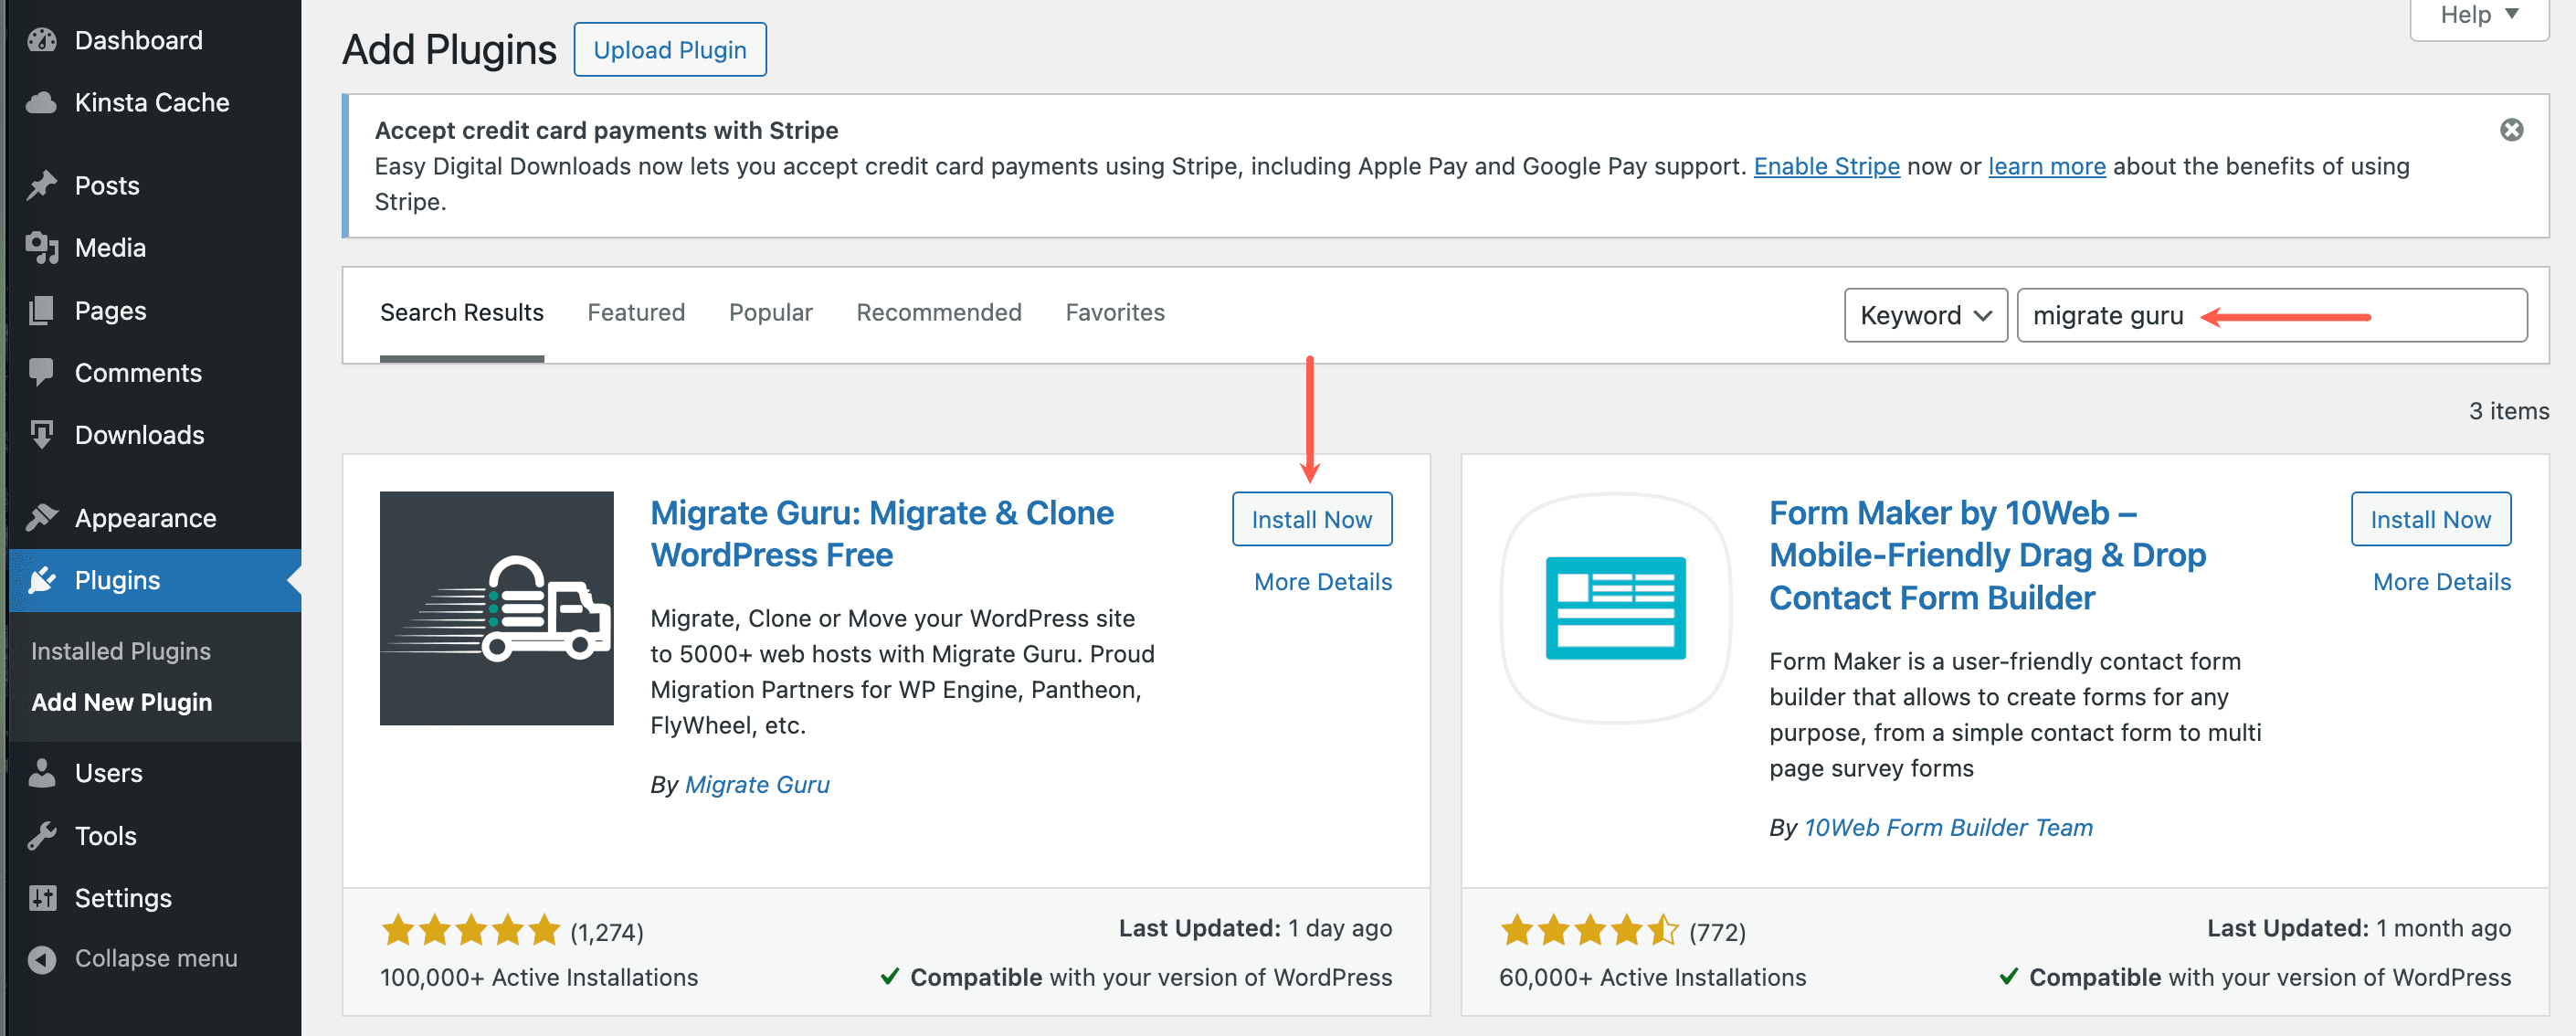Select the Appearance brush icon
This screenshot has height=1036, width=2576.
click(x=41, y=516)
